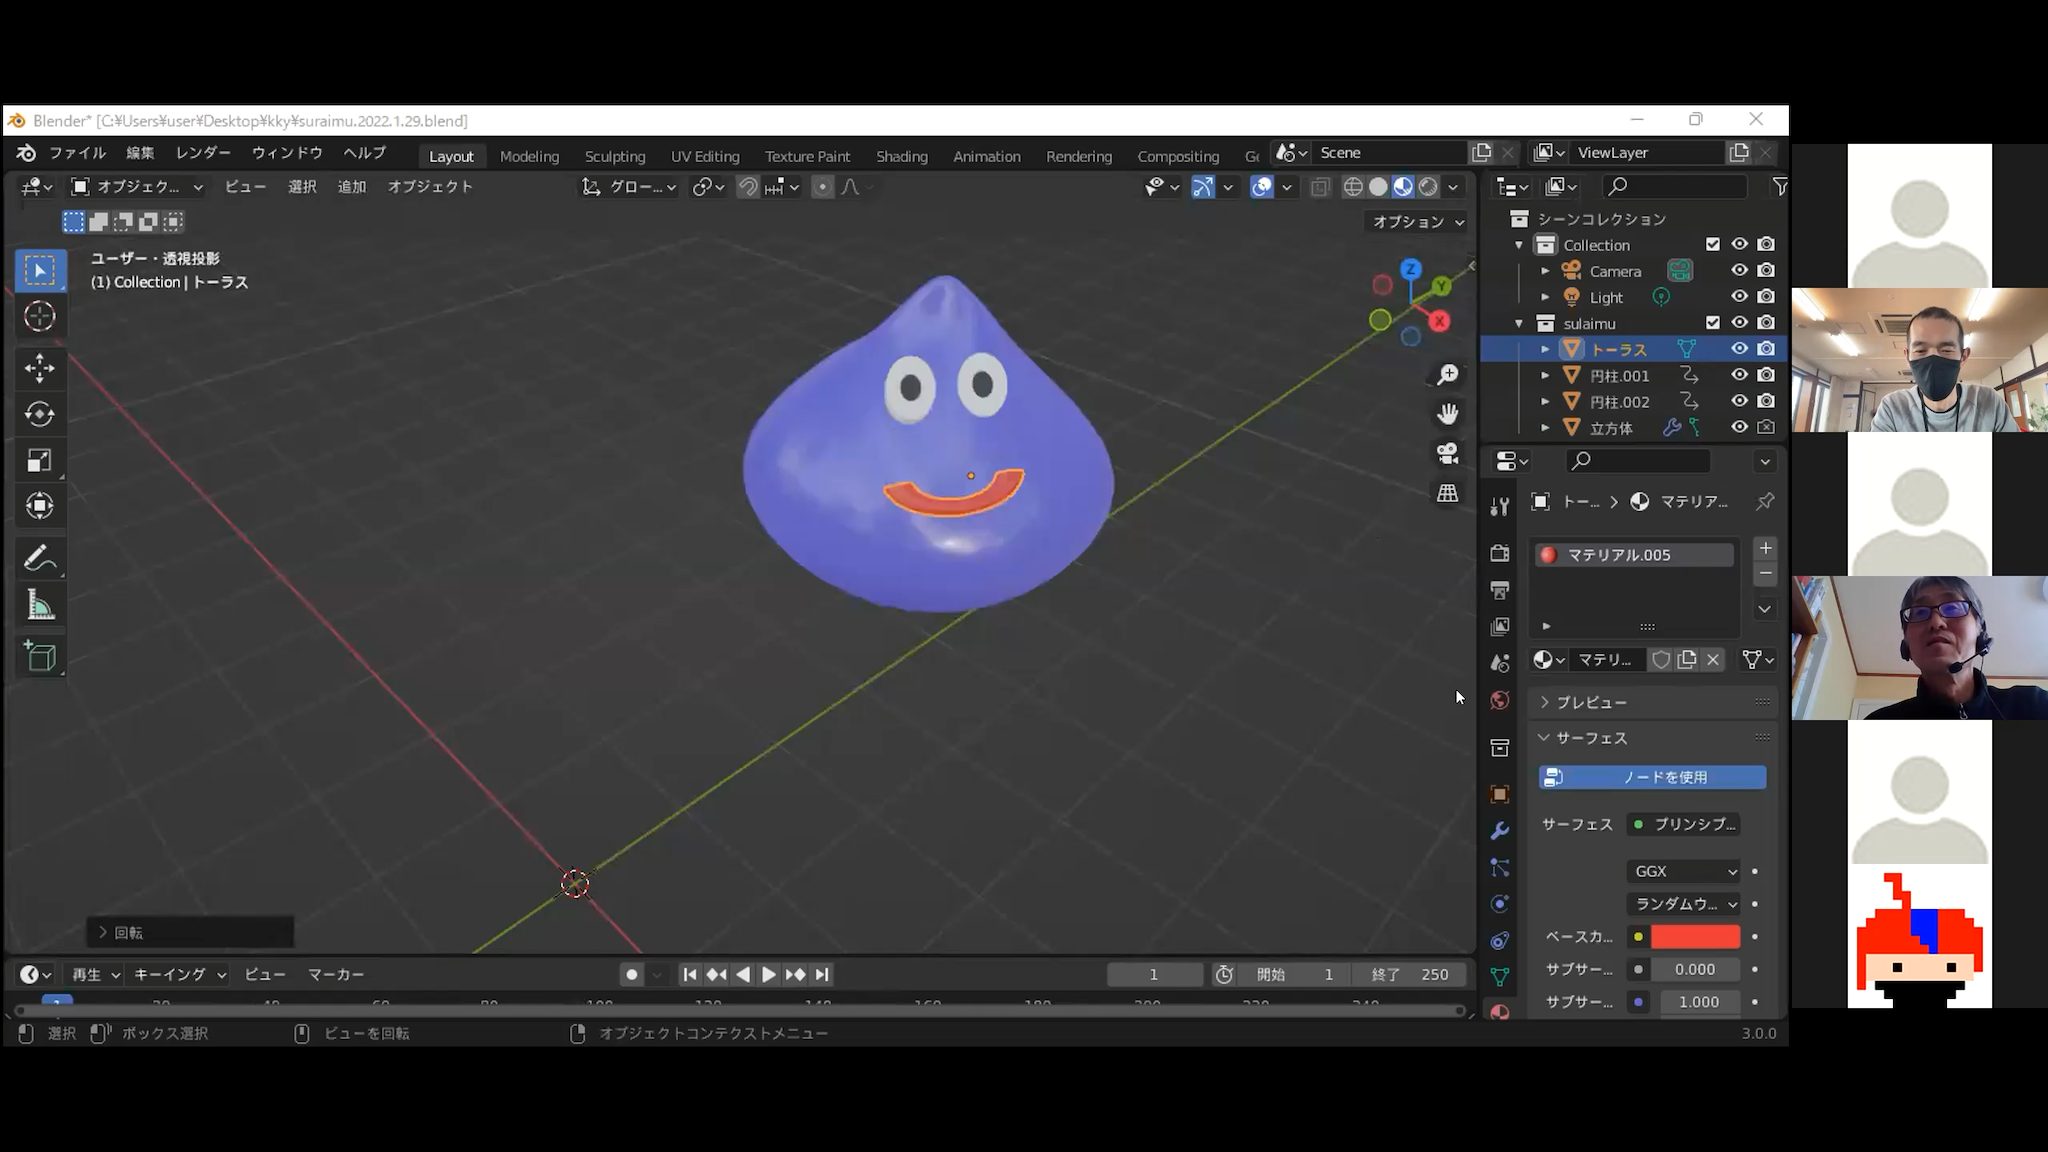Screen dimensions: 2048x1152
Task: Add a new material slot with plus
Action: coord(1765,548)
